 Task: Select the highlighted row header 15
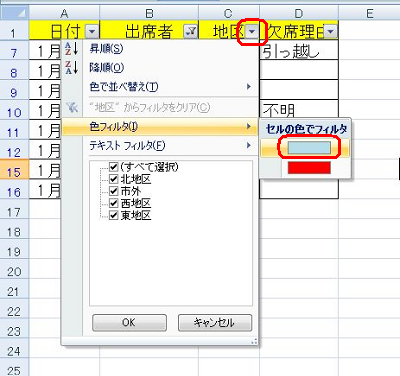[14, 170]
